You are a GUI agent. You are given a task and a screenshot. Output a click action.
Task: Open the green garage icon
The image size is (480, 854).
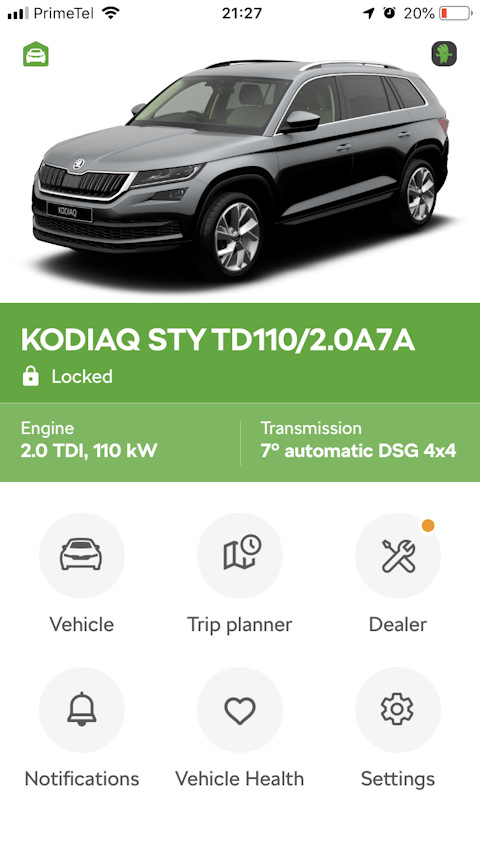tap(36, 54)
